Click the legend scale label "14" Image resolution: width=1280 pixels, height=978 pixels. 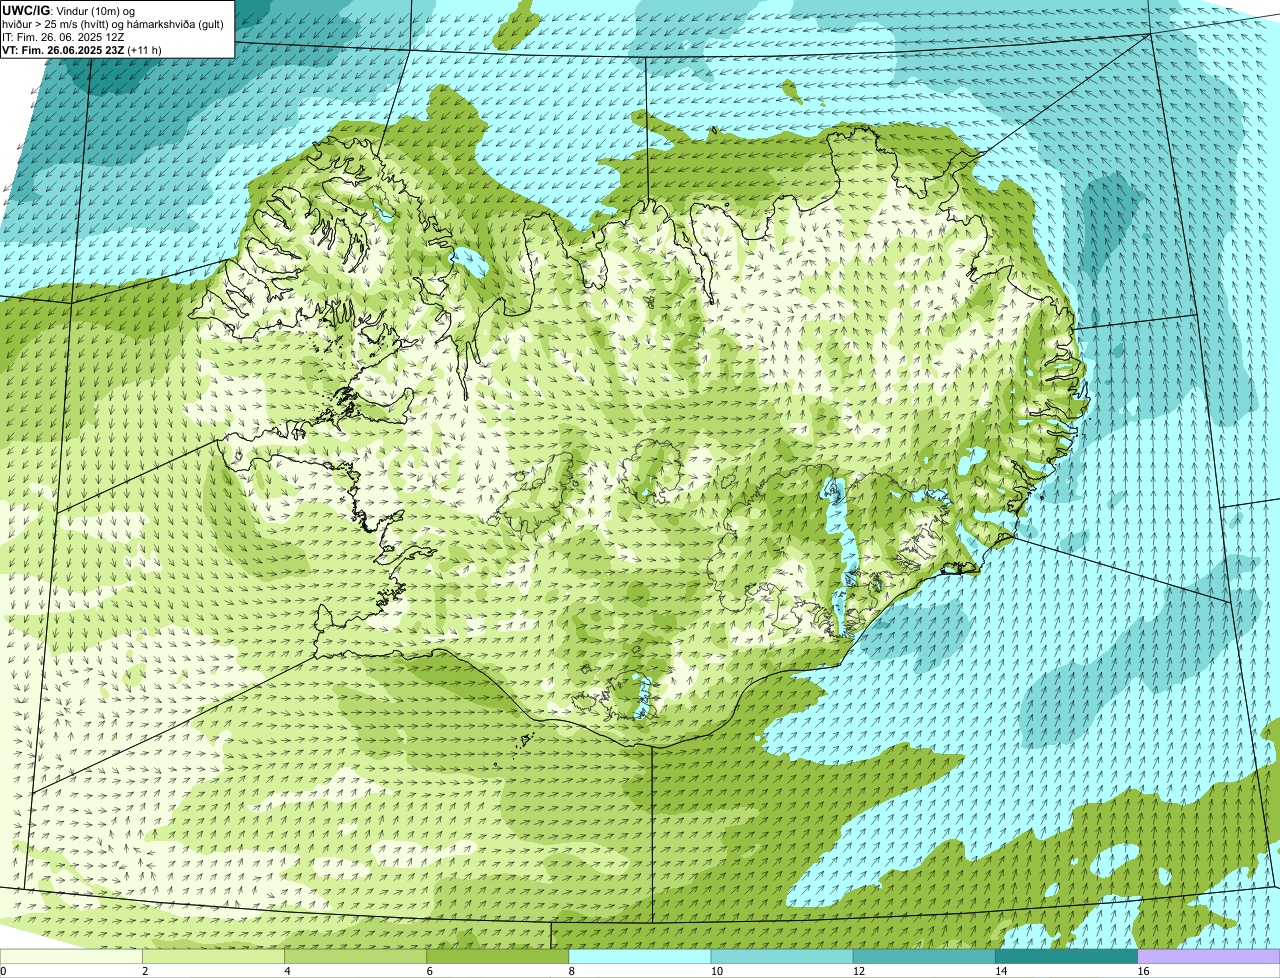[1001, 971]
